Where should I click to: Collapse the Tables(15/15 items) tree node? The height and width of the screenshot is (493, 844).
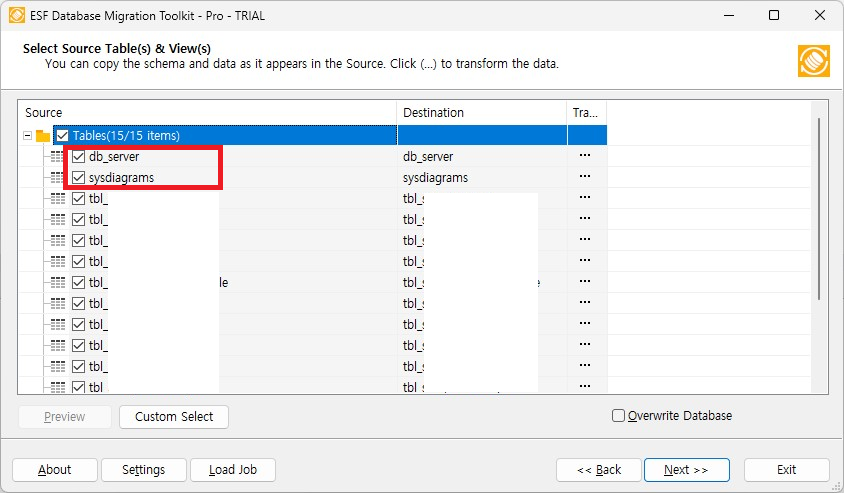27,136
